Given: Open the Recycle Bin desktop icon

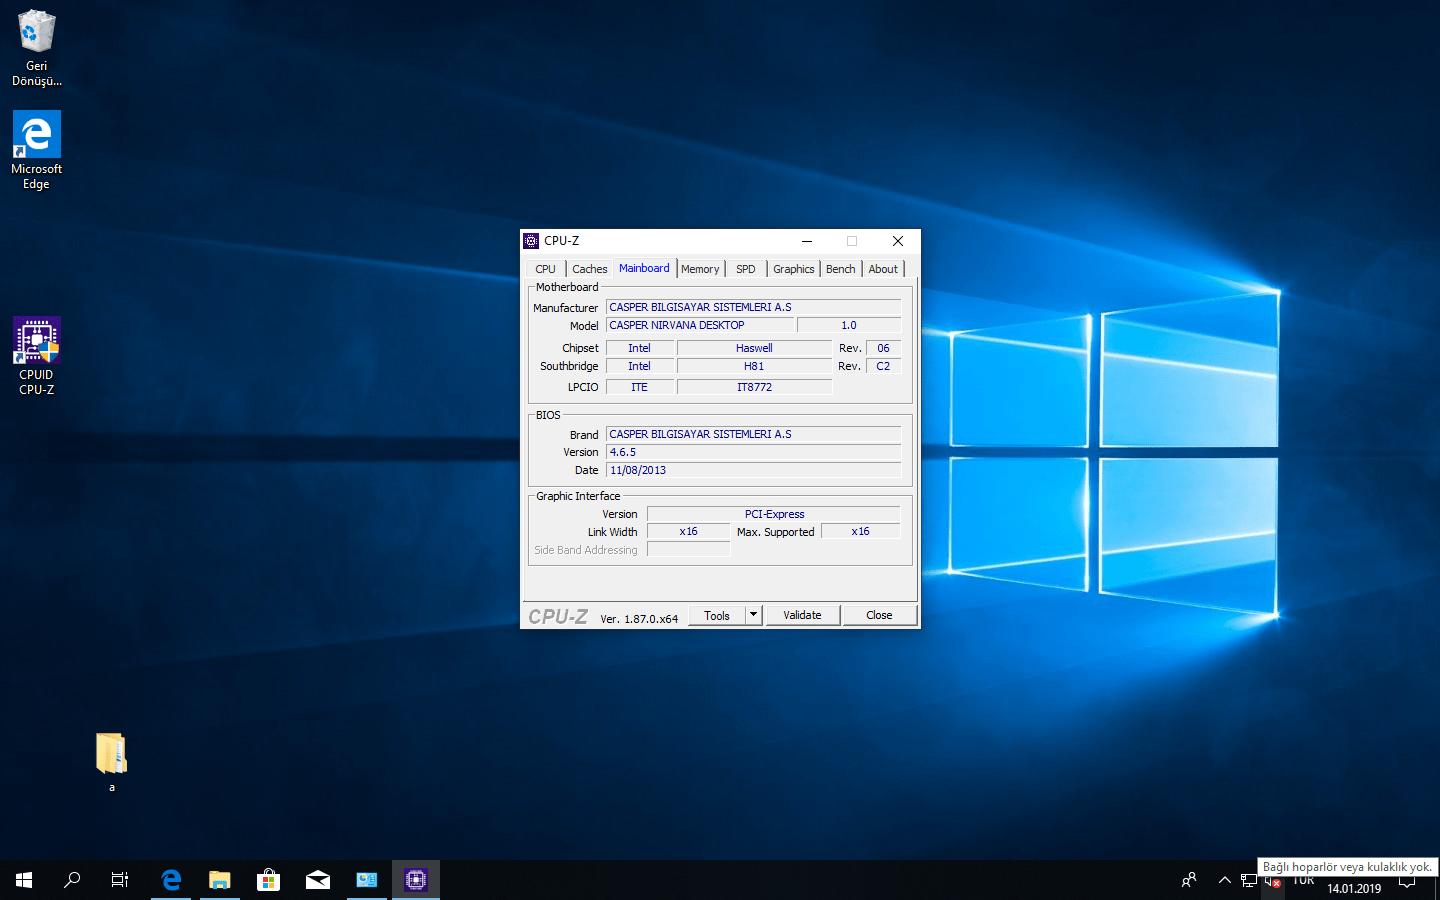Looking at the screenshot, I should point(36,47).
